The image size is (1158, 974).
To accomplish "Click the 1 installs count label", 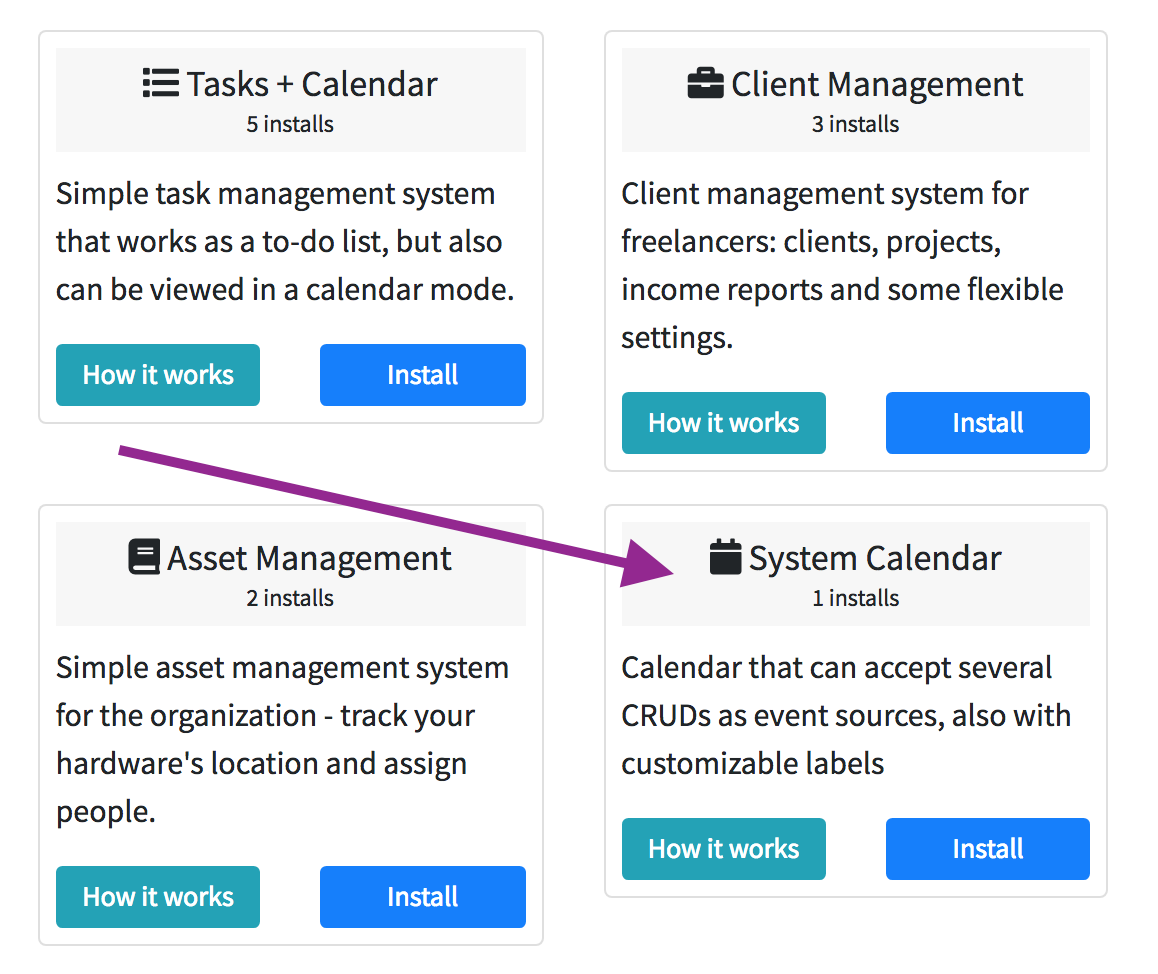I will (855, 599).
